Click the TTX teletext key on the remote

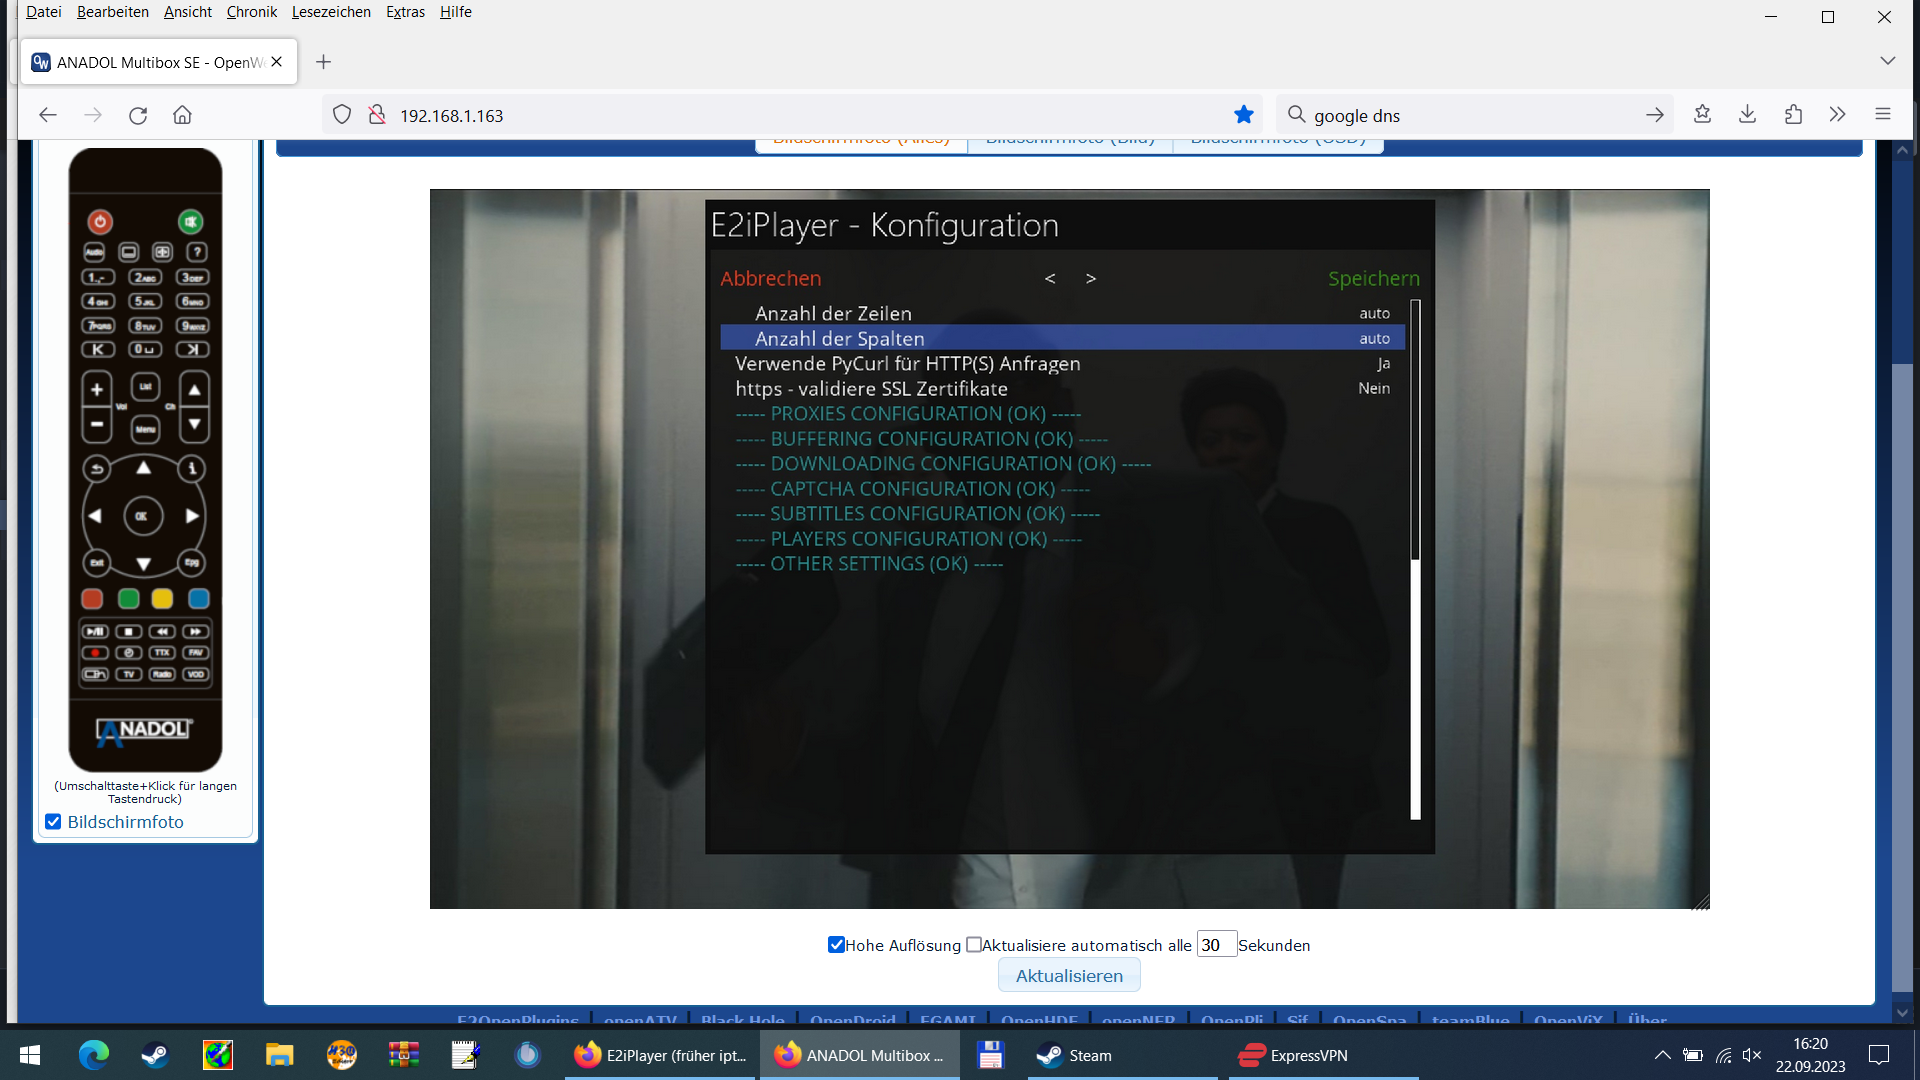point(162,653)
